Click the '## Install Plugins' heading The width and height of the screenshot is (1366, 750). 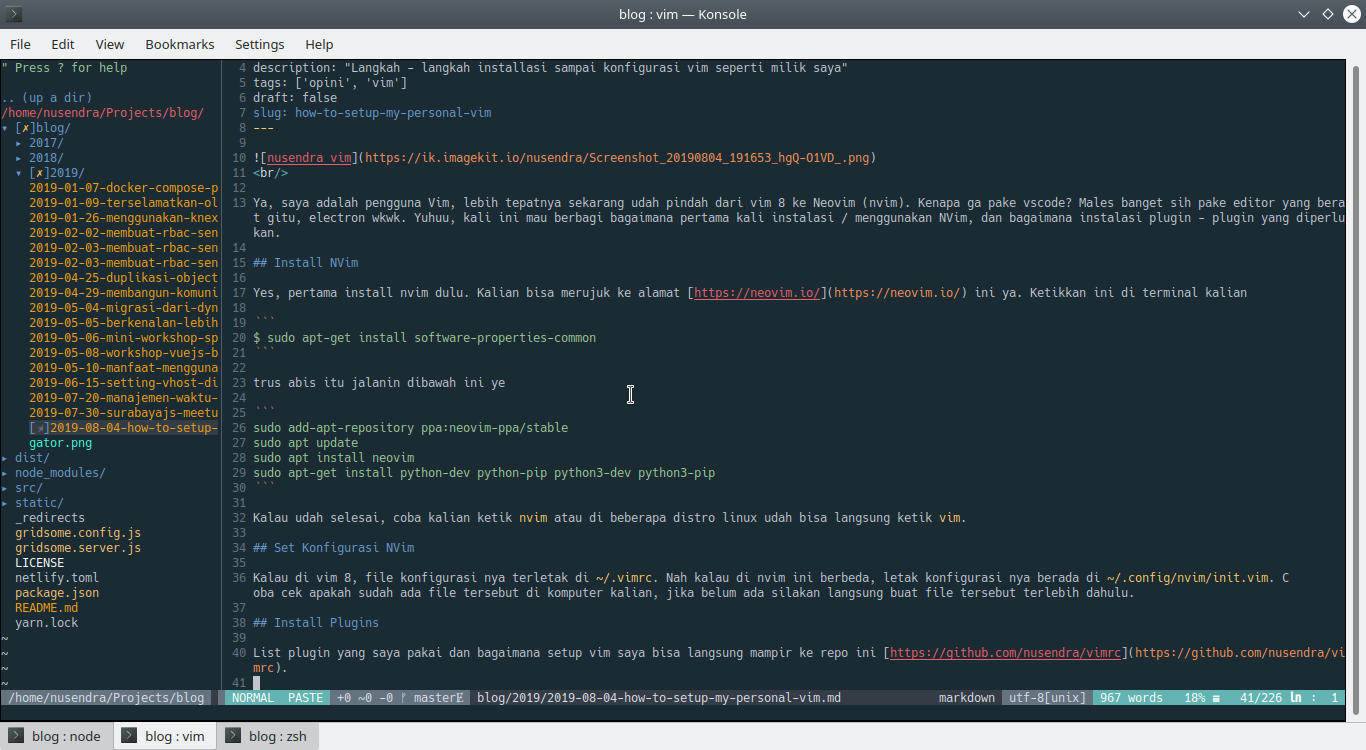(316, 623)
